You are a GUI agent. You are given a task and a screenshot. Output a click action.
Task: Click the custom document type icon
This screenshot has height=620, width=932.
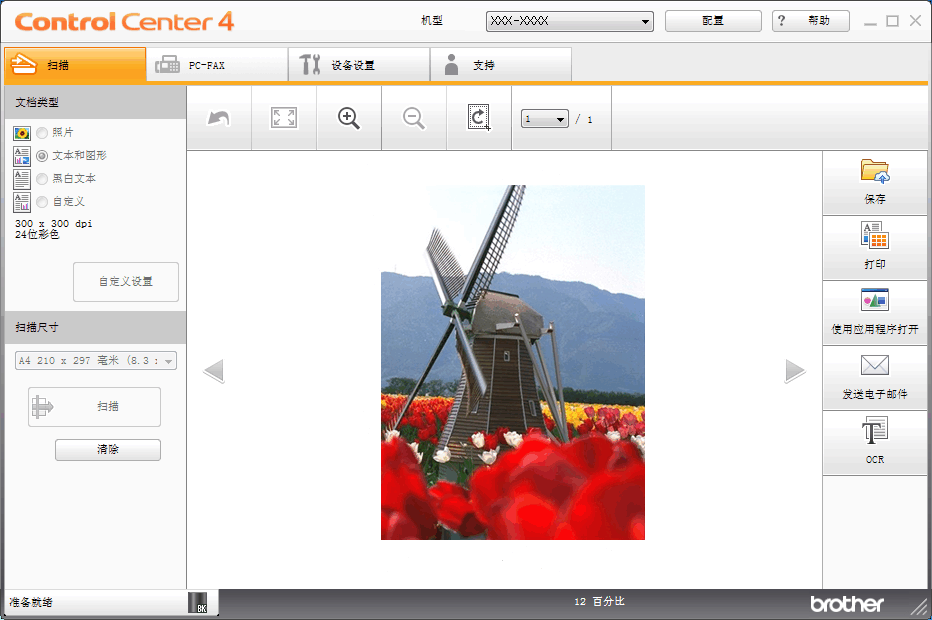tap(22, 202)
